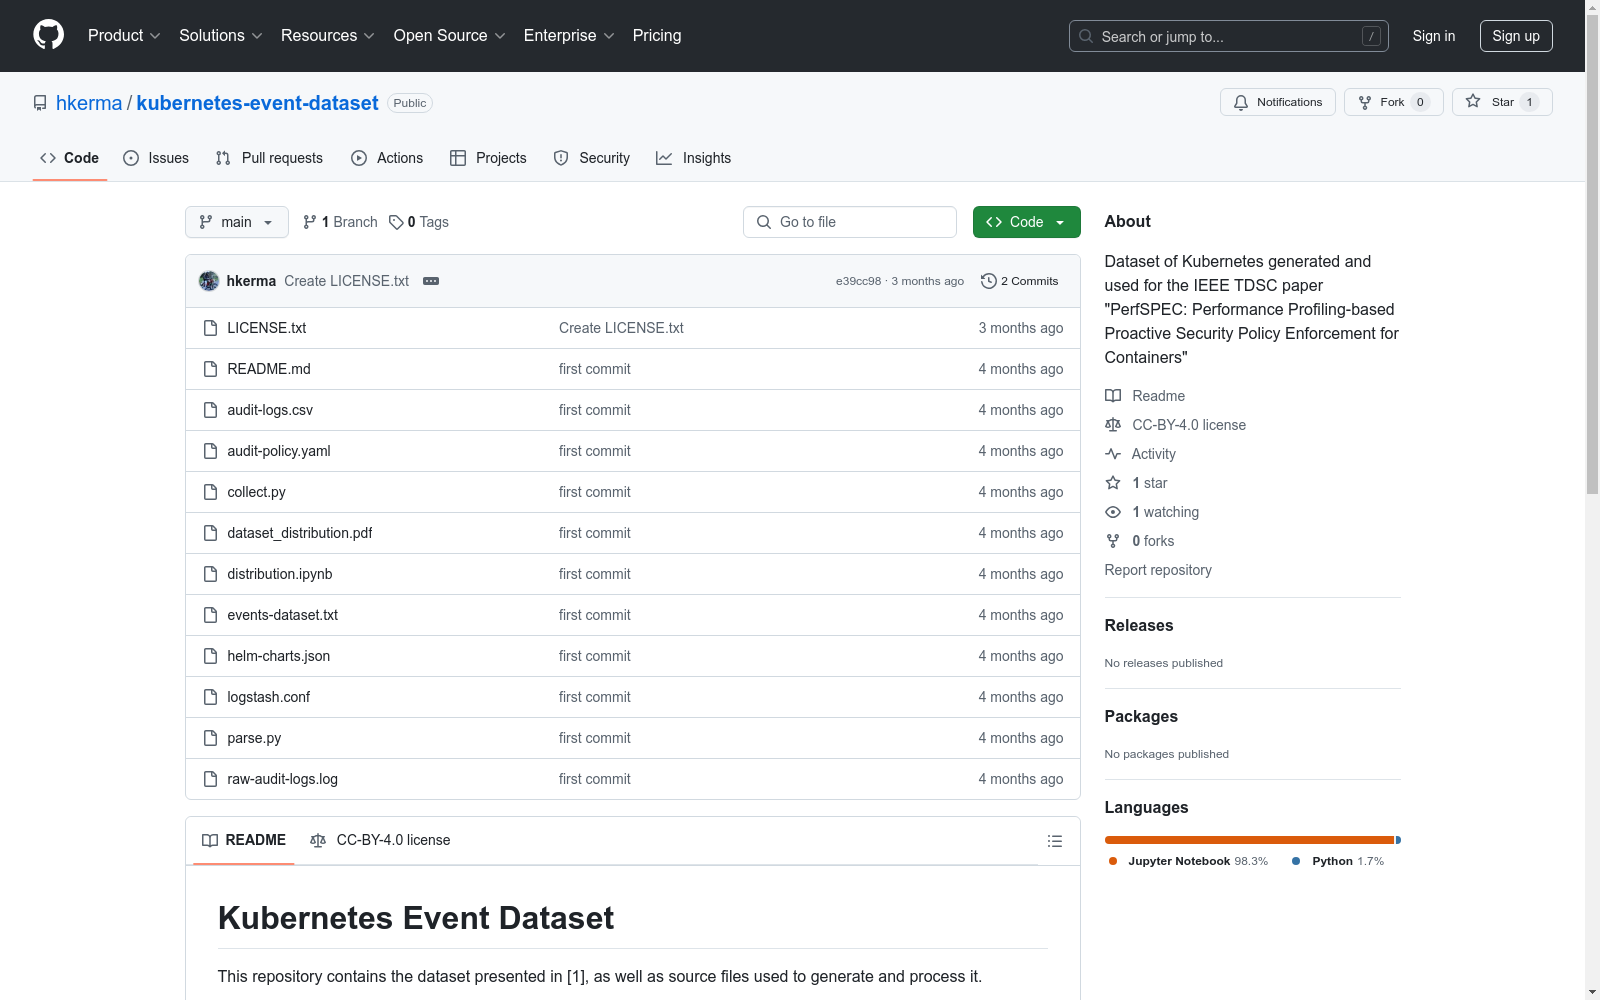Open the dataset_distribution.pdf file
Viewport: 1600px width, 1000px height.
coord(300,533)
